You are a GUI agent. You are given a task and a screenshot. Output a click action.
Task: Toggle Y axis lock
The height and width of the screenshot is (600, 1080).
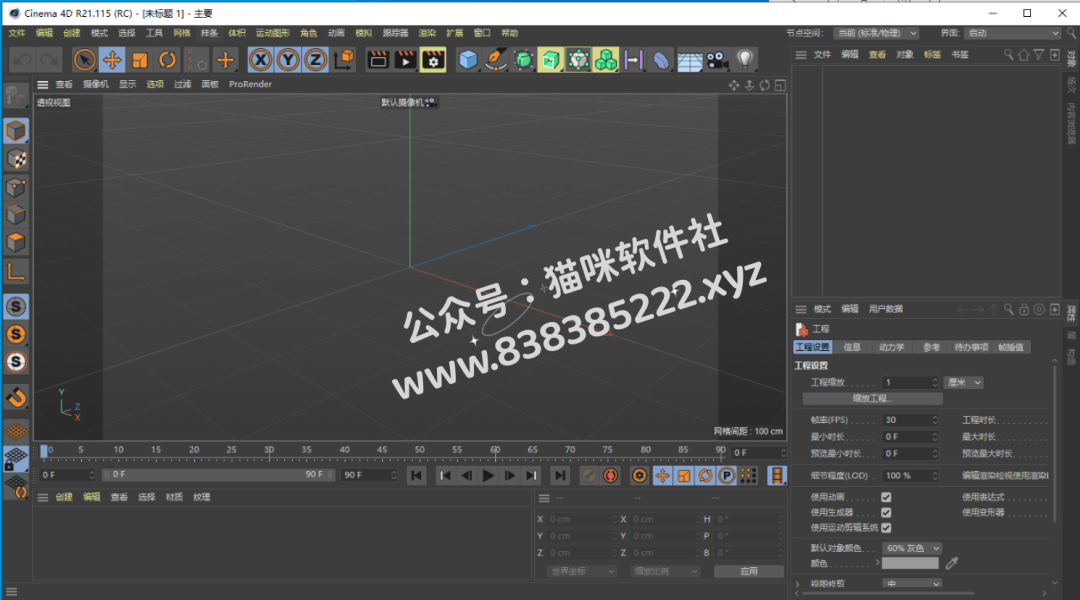(288, 60)
